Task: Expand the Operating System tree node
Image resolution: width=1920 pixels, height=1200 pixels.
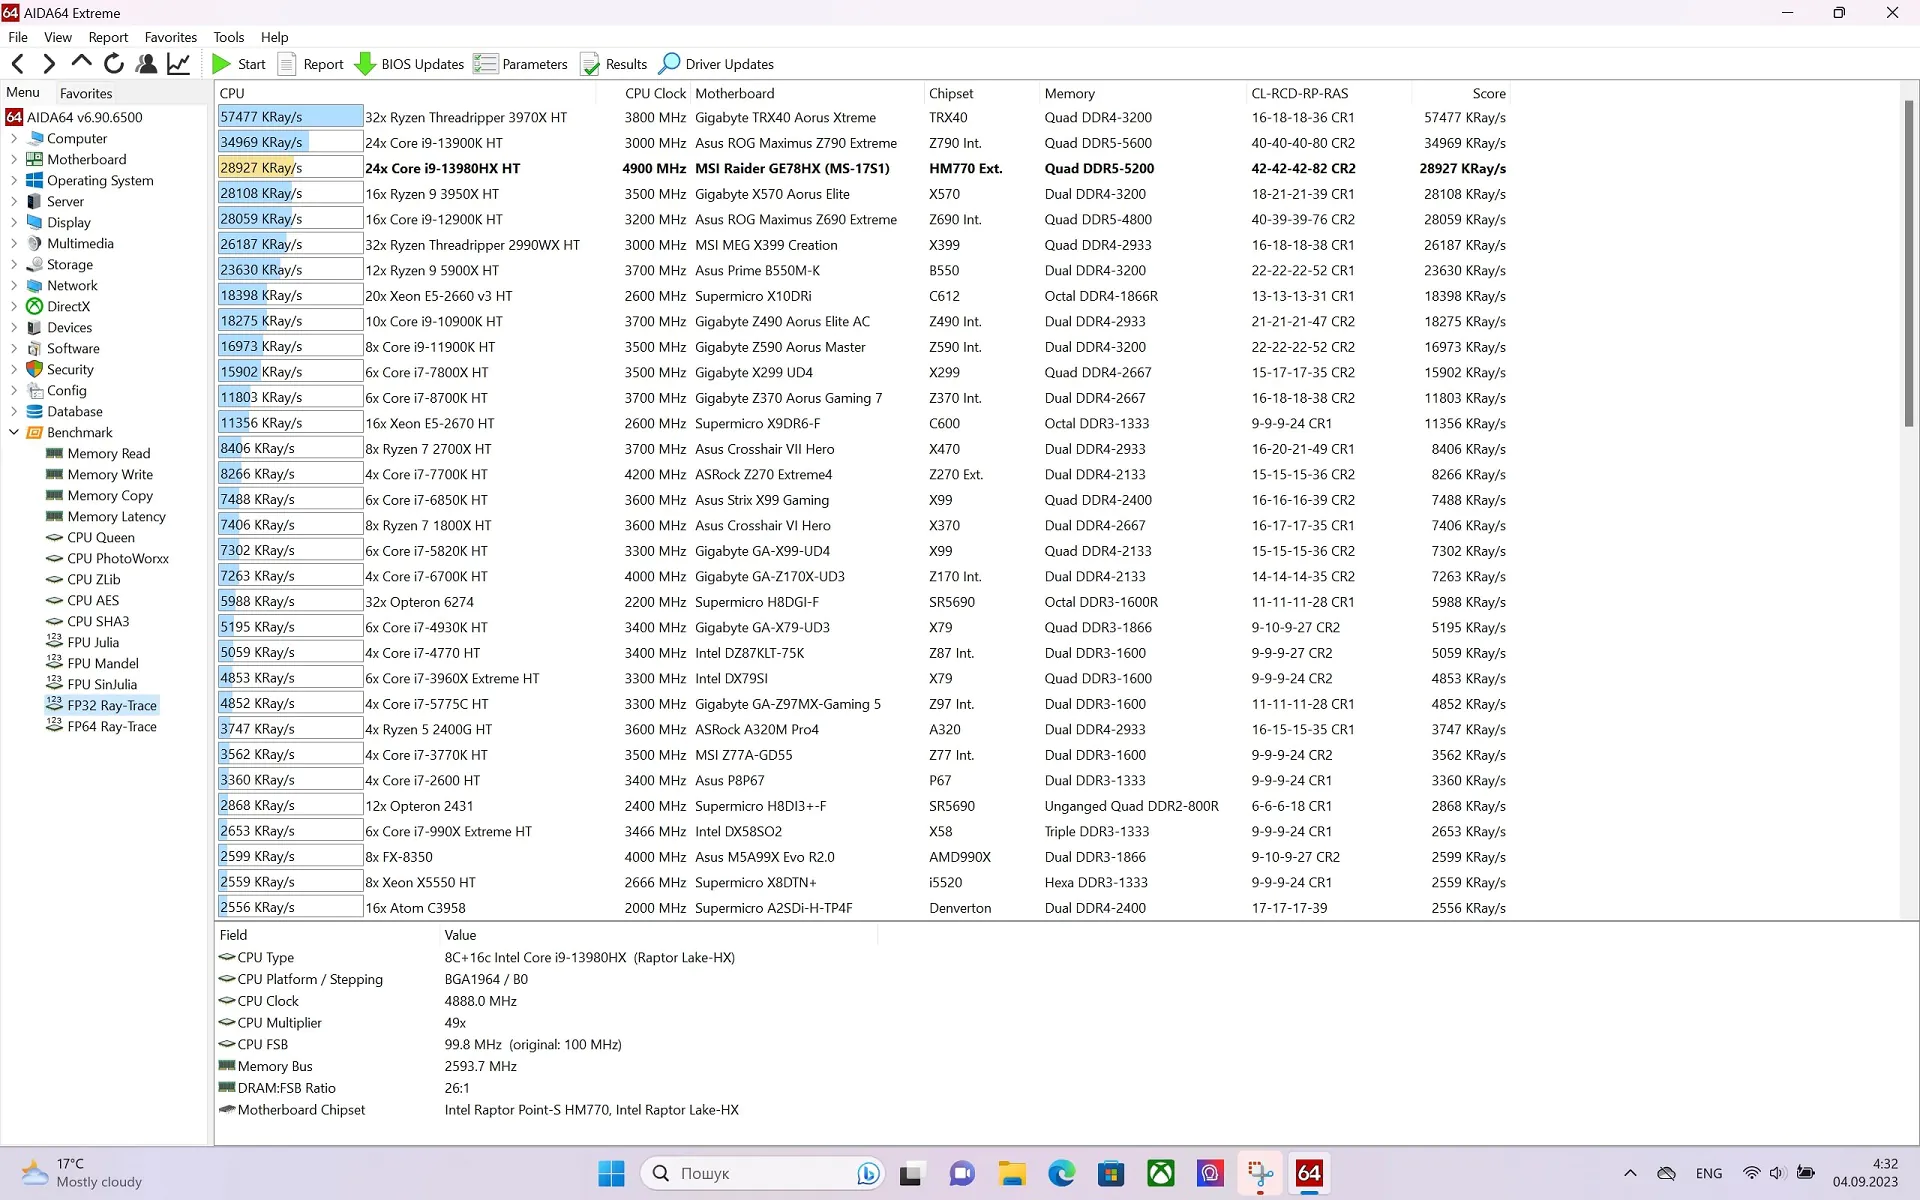Action: coord(14,180)
